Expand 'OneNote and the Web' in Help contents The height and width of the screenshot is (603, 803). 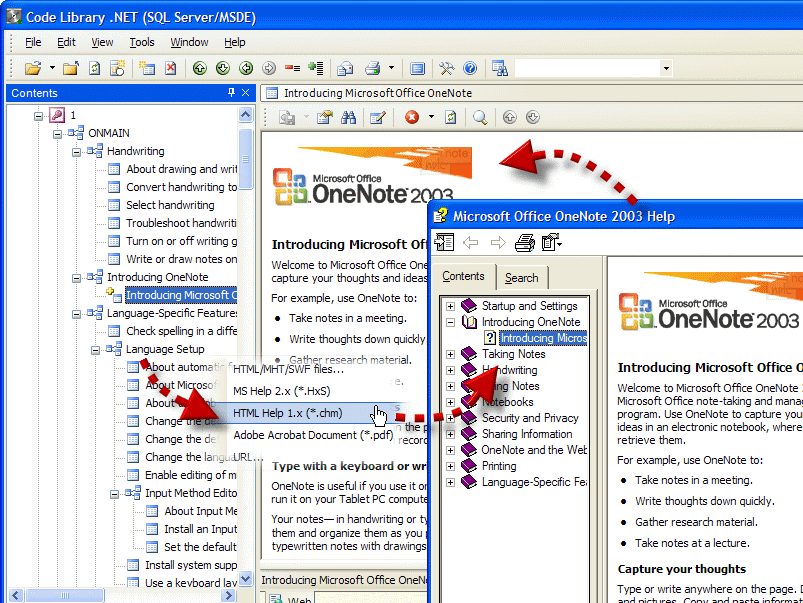point(450,450)
